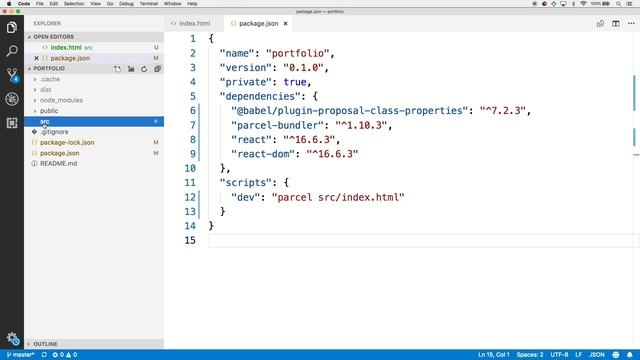The width and height of the screenshot is (640, 360).
Task: Synchronize changes in status bar
Action: tap(44, 355)
